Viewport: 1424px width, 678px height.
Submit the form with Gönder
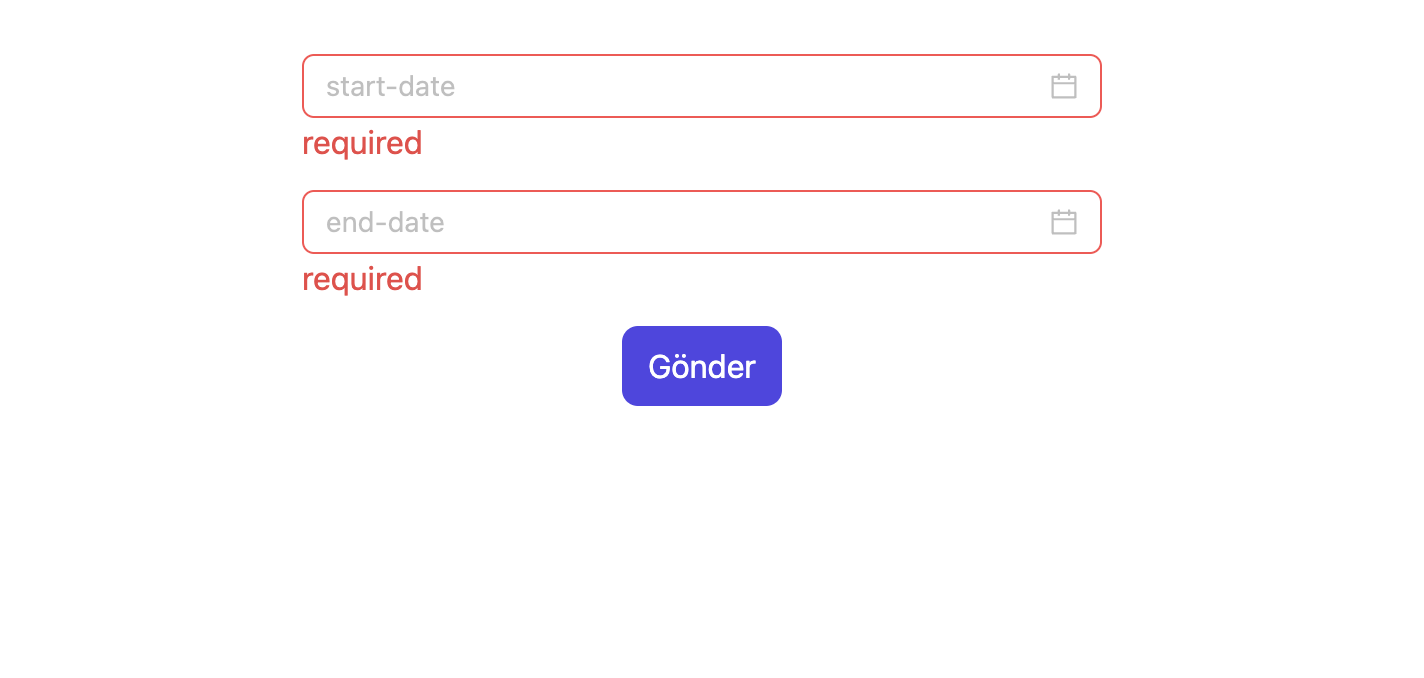pos(701,366)
